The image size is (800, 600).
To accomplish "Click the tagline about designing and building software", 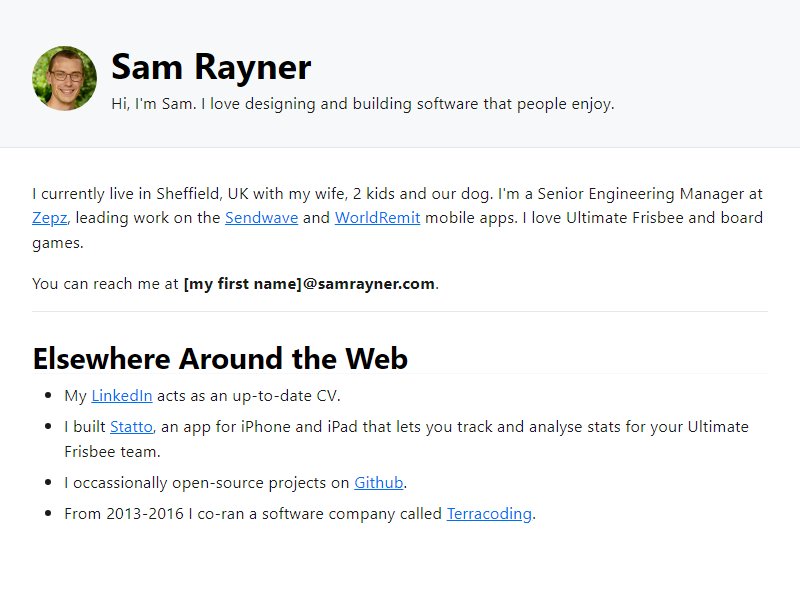I will (363, 104).
